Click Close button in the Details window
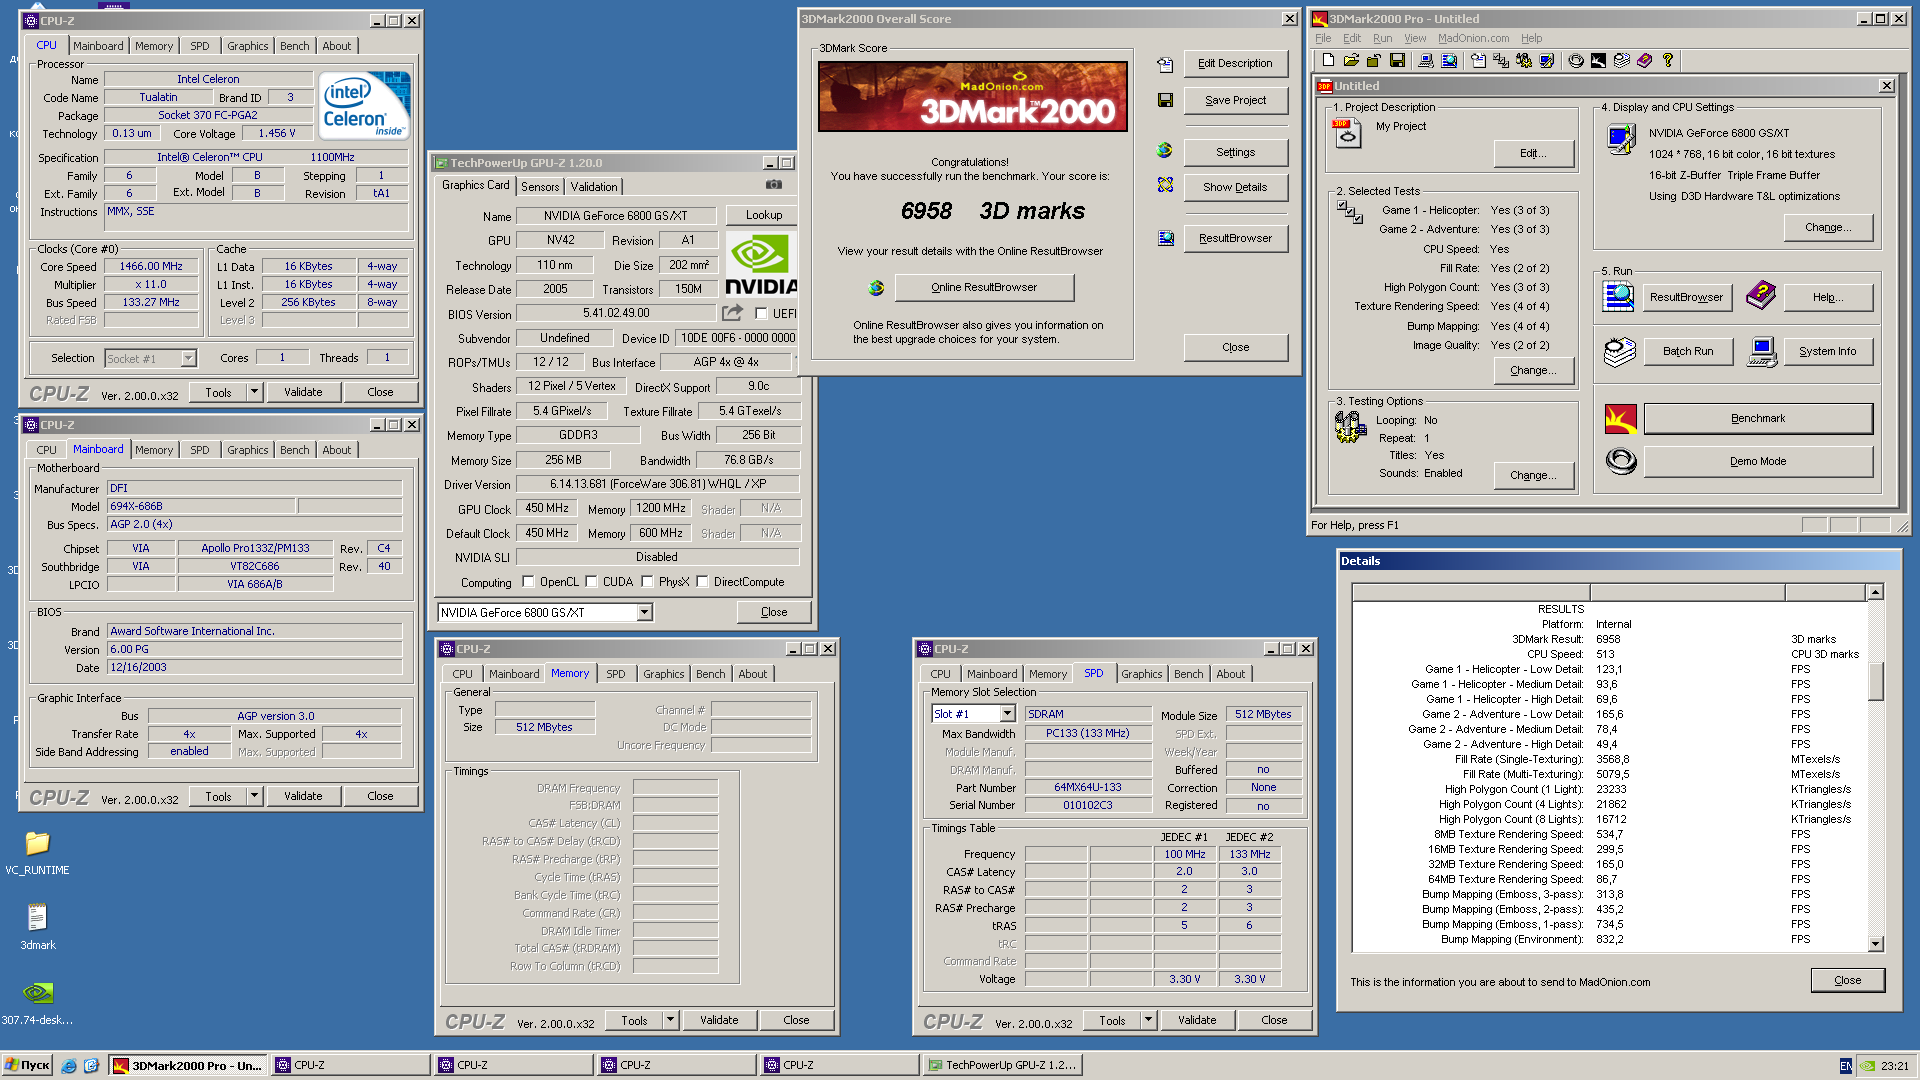This screenshot has width=1920, height=1080. point(1847,981)
